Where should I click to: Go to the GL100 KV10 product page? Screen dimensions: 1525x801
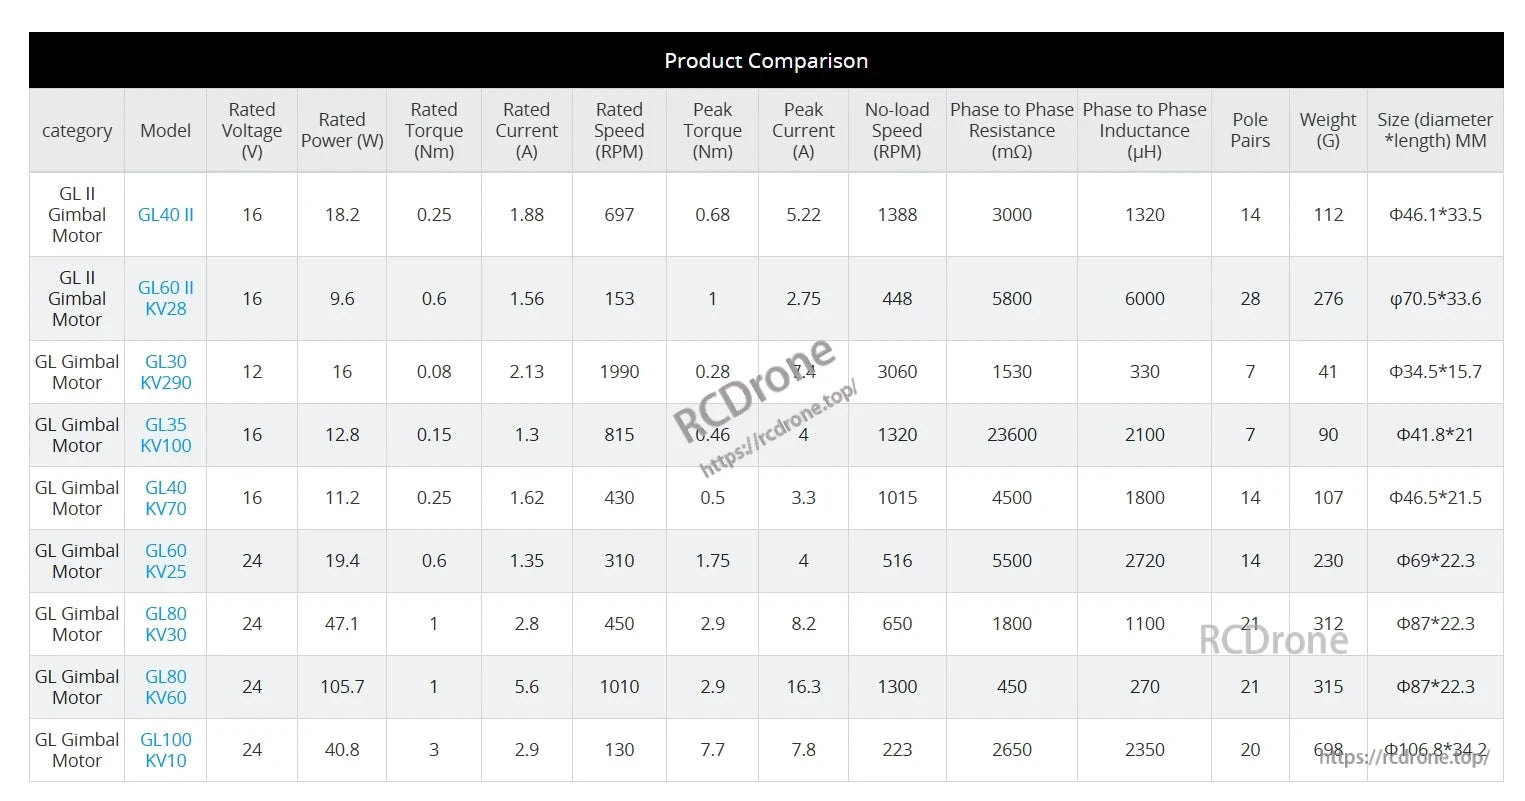166,750
